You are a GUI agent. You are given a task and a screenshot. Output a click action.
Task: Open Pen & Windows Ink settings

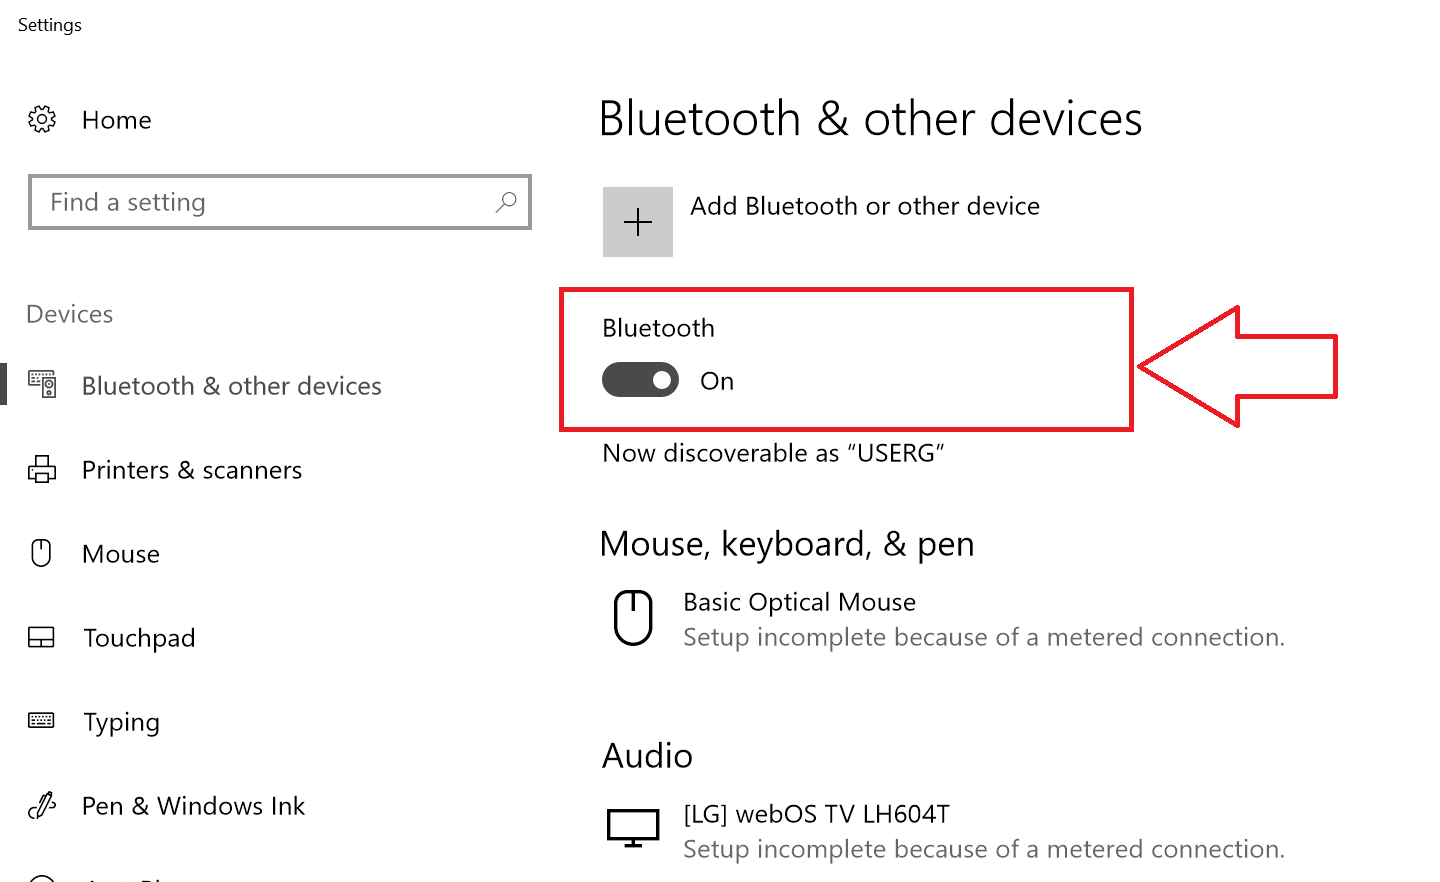click(x=193, y=806)
